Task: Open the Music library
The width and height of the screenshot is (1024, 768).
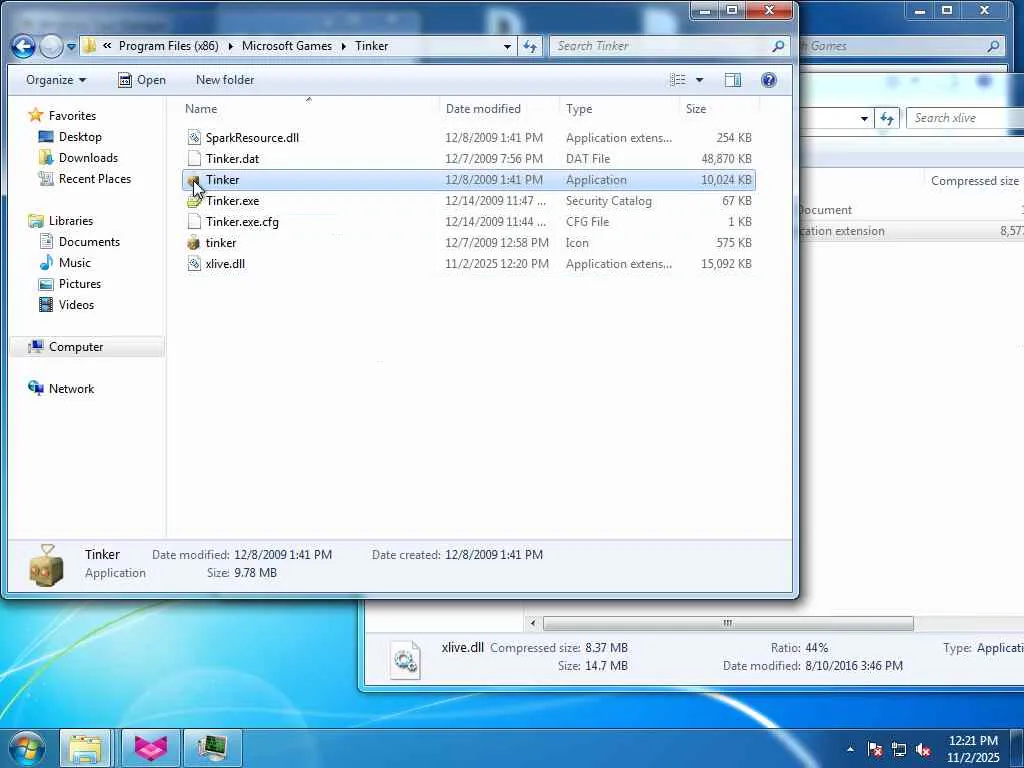Action: tap(74, 263)
